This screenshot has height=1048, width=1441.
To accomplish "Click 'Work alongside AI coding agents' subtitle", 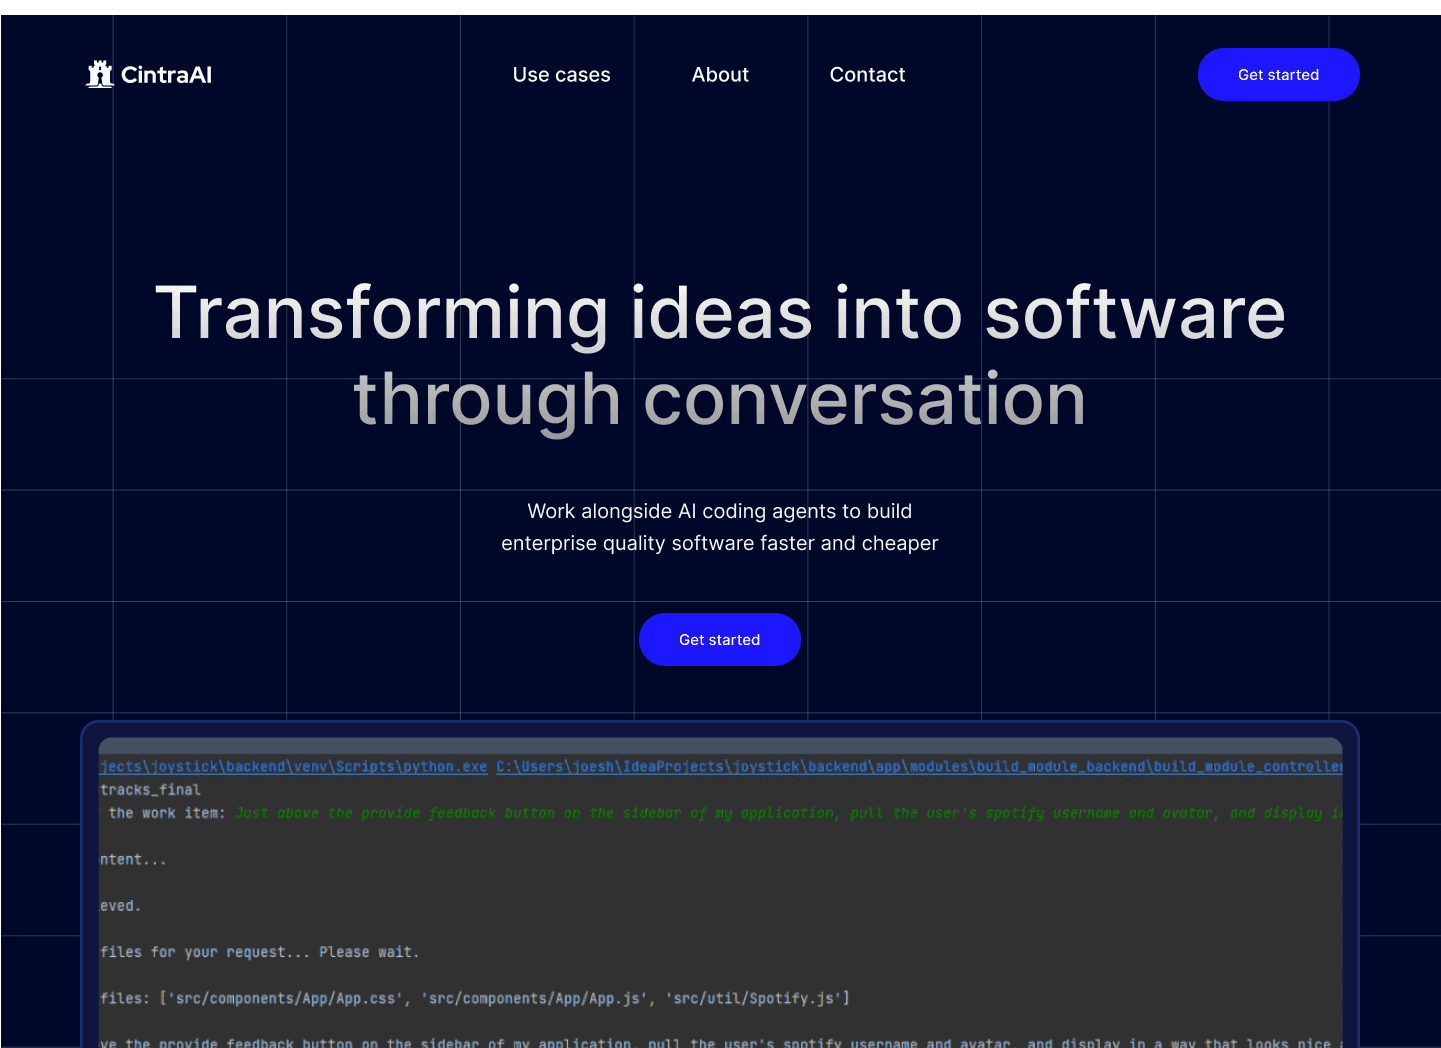I will click(x=719, y=511).
